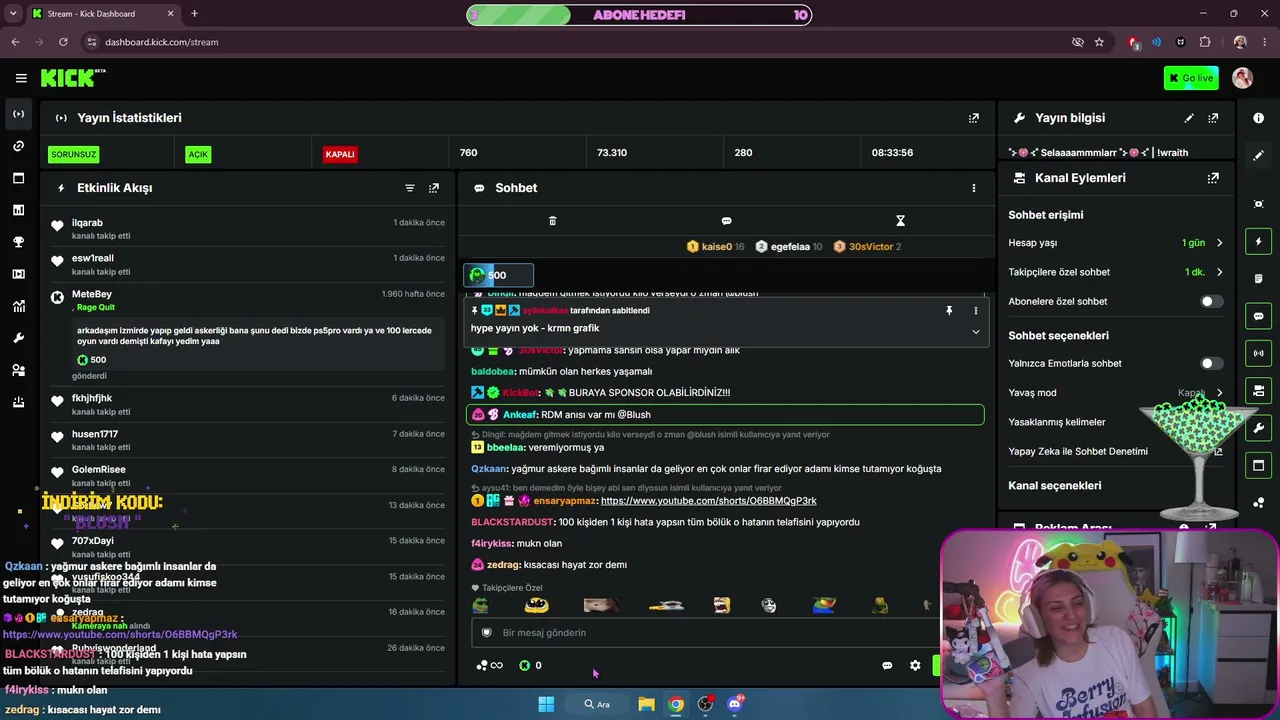The image size is (1280, 720).
Task: Open the growth analytics icon in left sidebar
Action: pyautogui.click(x=18, y=306)
